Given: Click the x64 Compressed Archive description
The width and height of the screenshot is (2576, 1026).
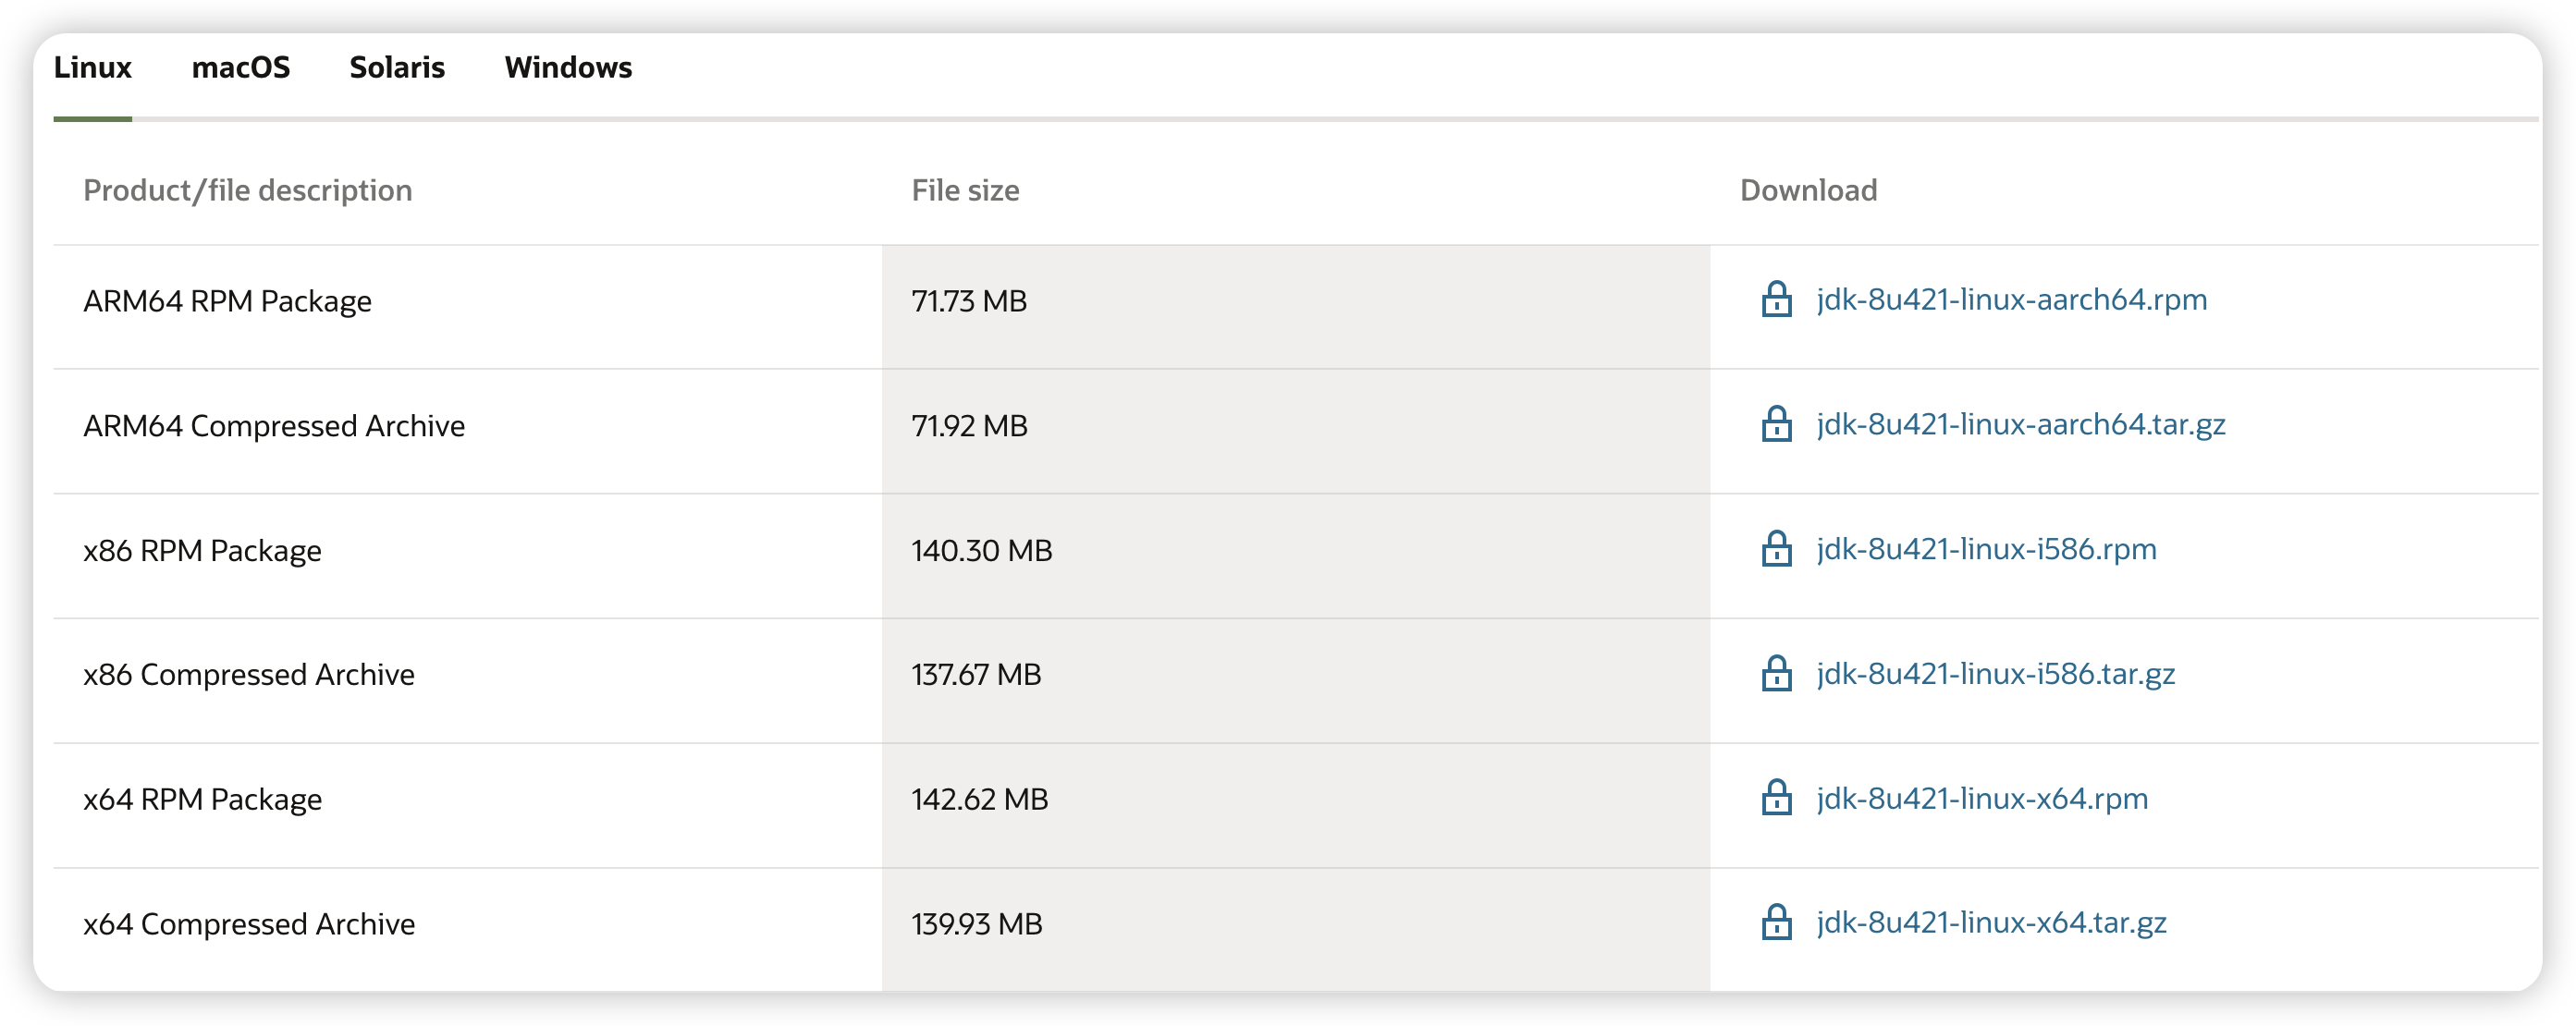Looking at the screenshot, I should pos(249,924).
